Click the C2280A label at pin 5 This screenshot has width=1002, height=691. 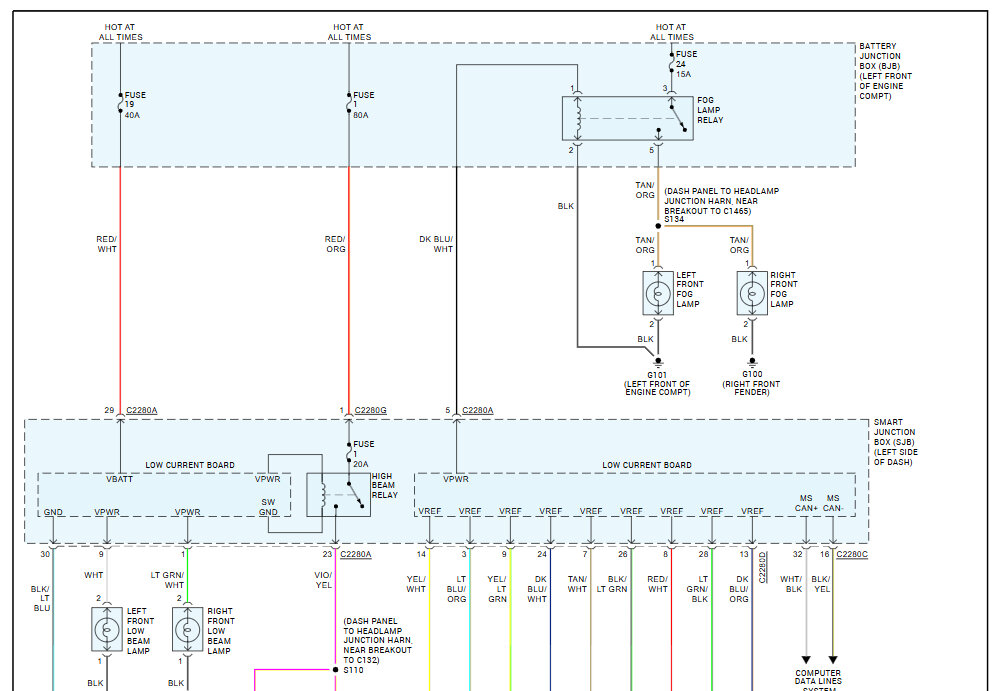(478, 410)
